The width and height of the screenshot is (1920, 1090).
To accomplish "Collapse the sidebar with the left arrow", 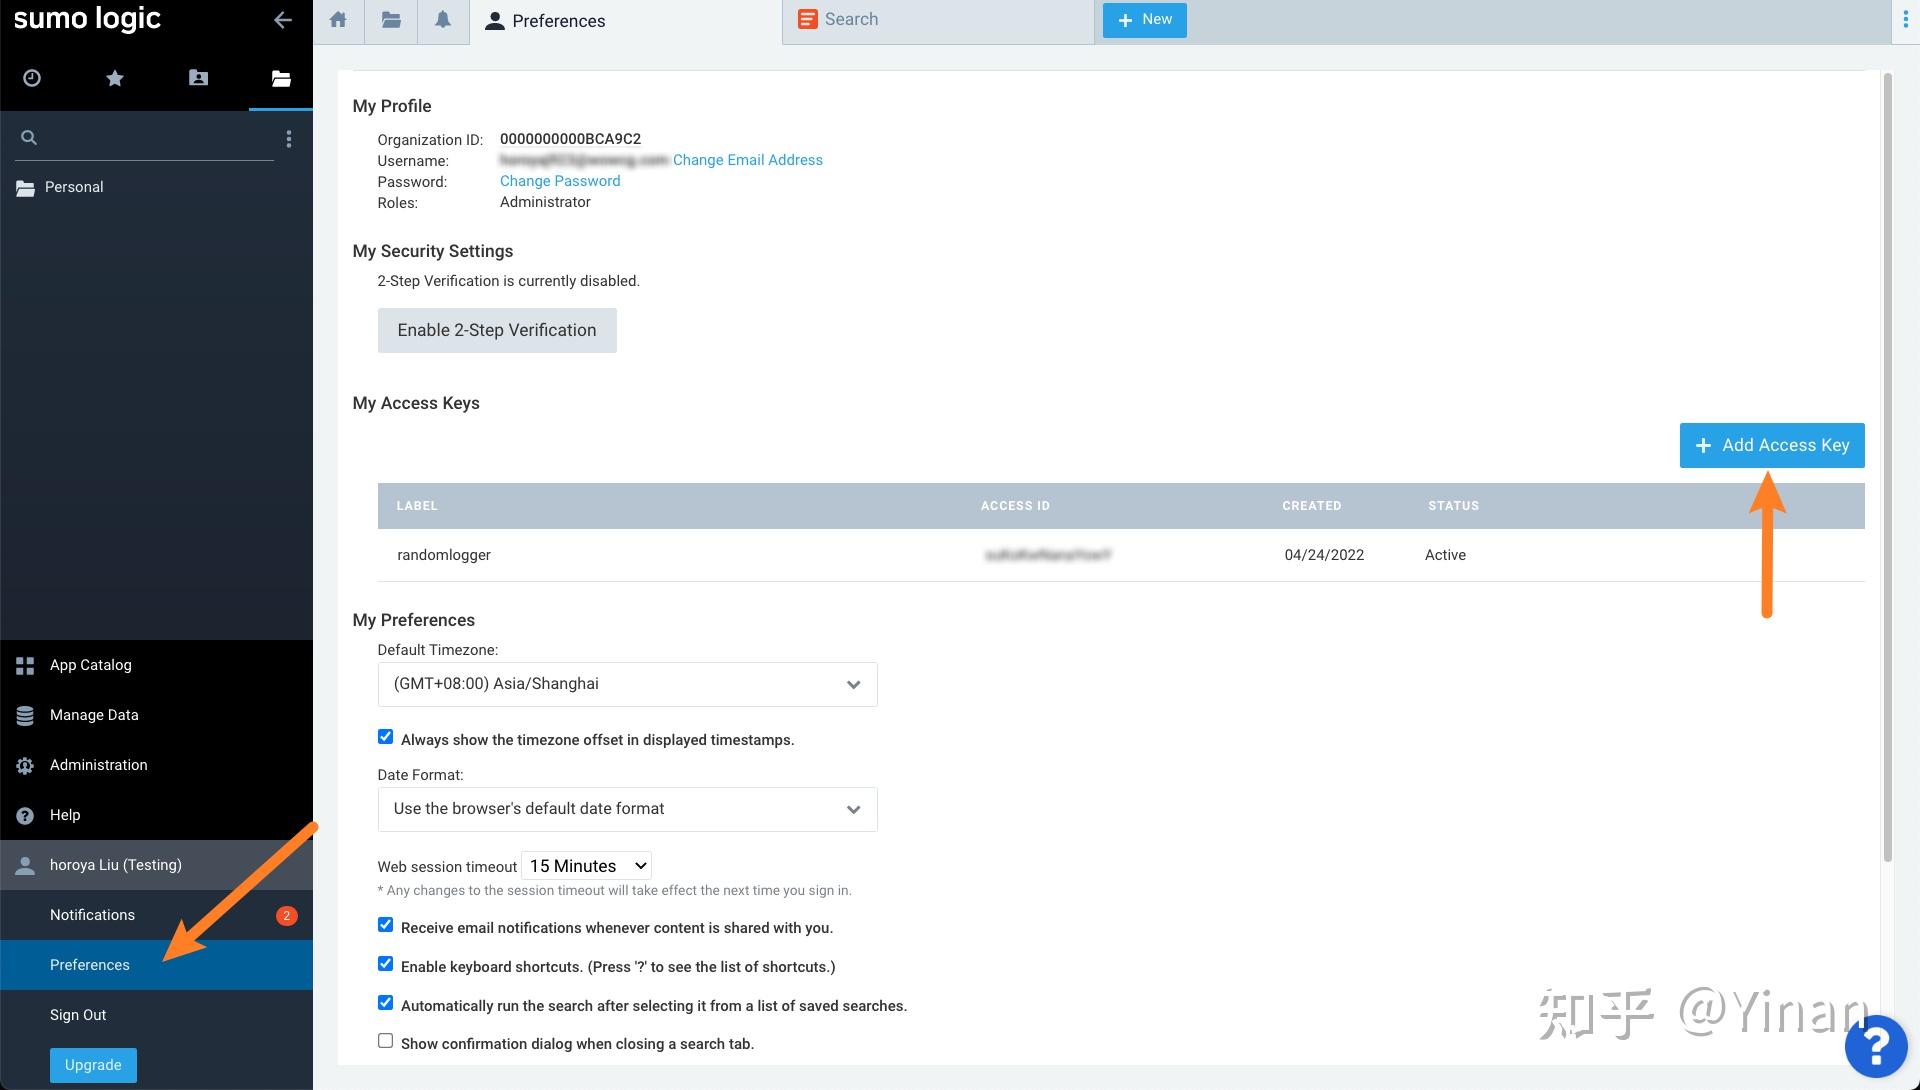I will (x=283, y=20).
